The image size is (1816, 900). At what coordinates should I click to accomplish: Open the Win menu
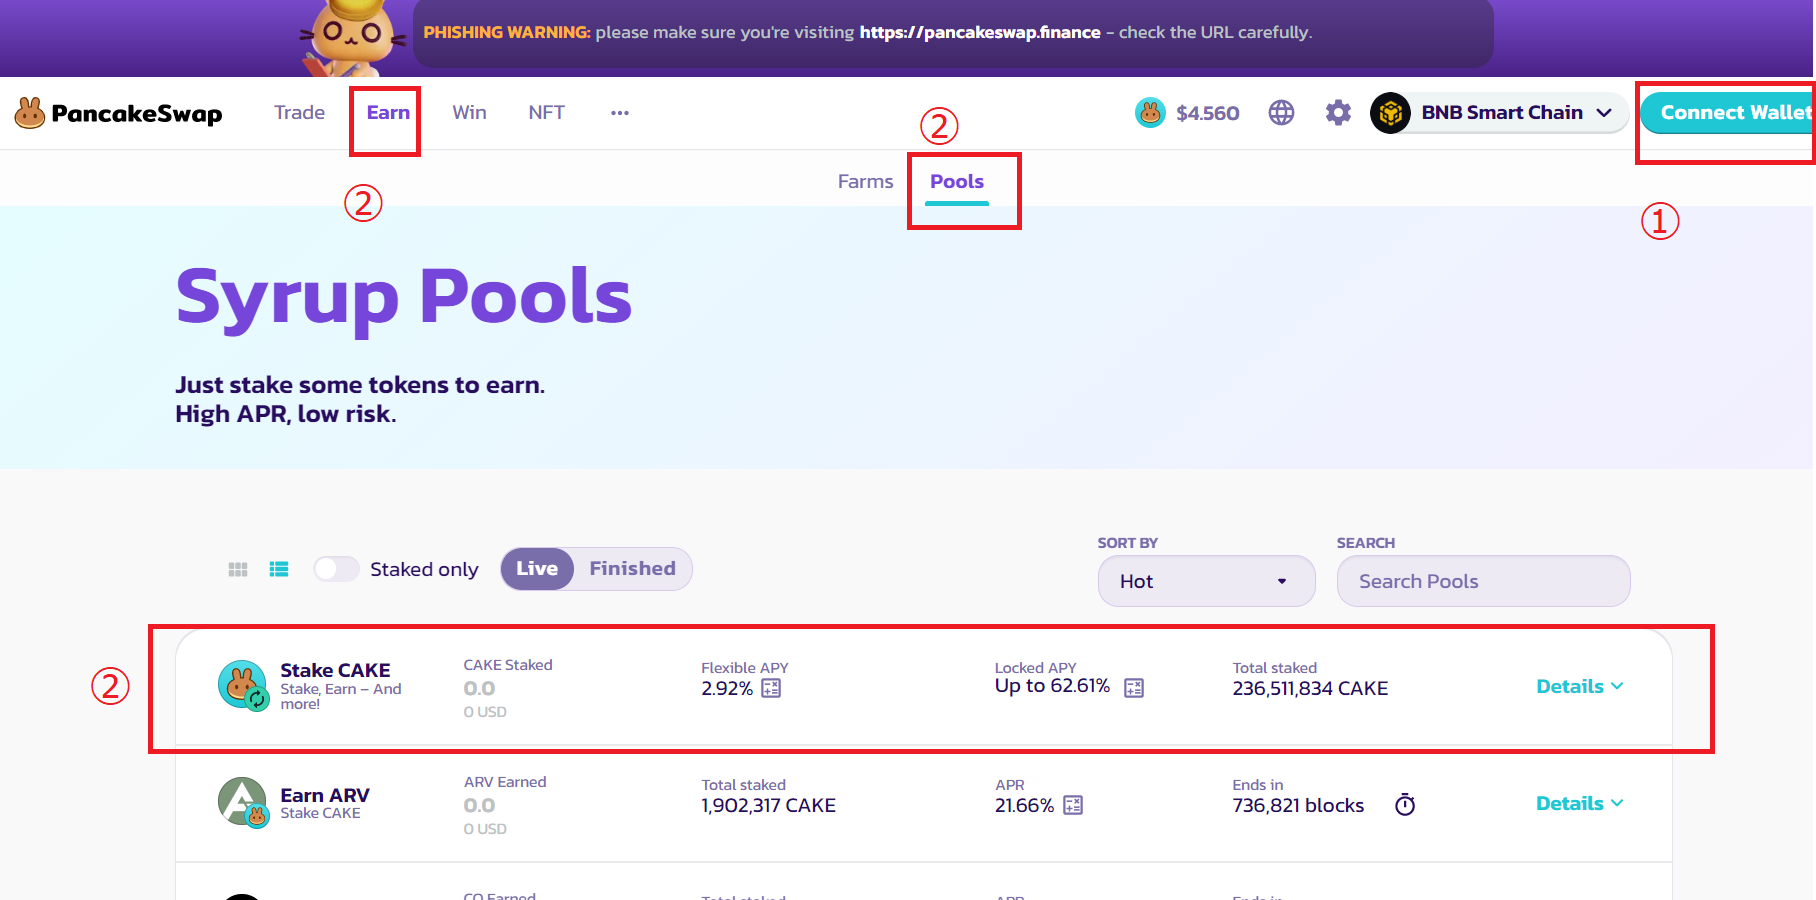coord(469,112)
